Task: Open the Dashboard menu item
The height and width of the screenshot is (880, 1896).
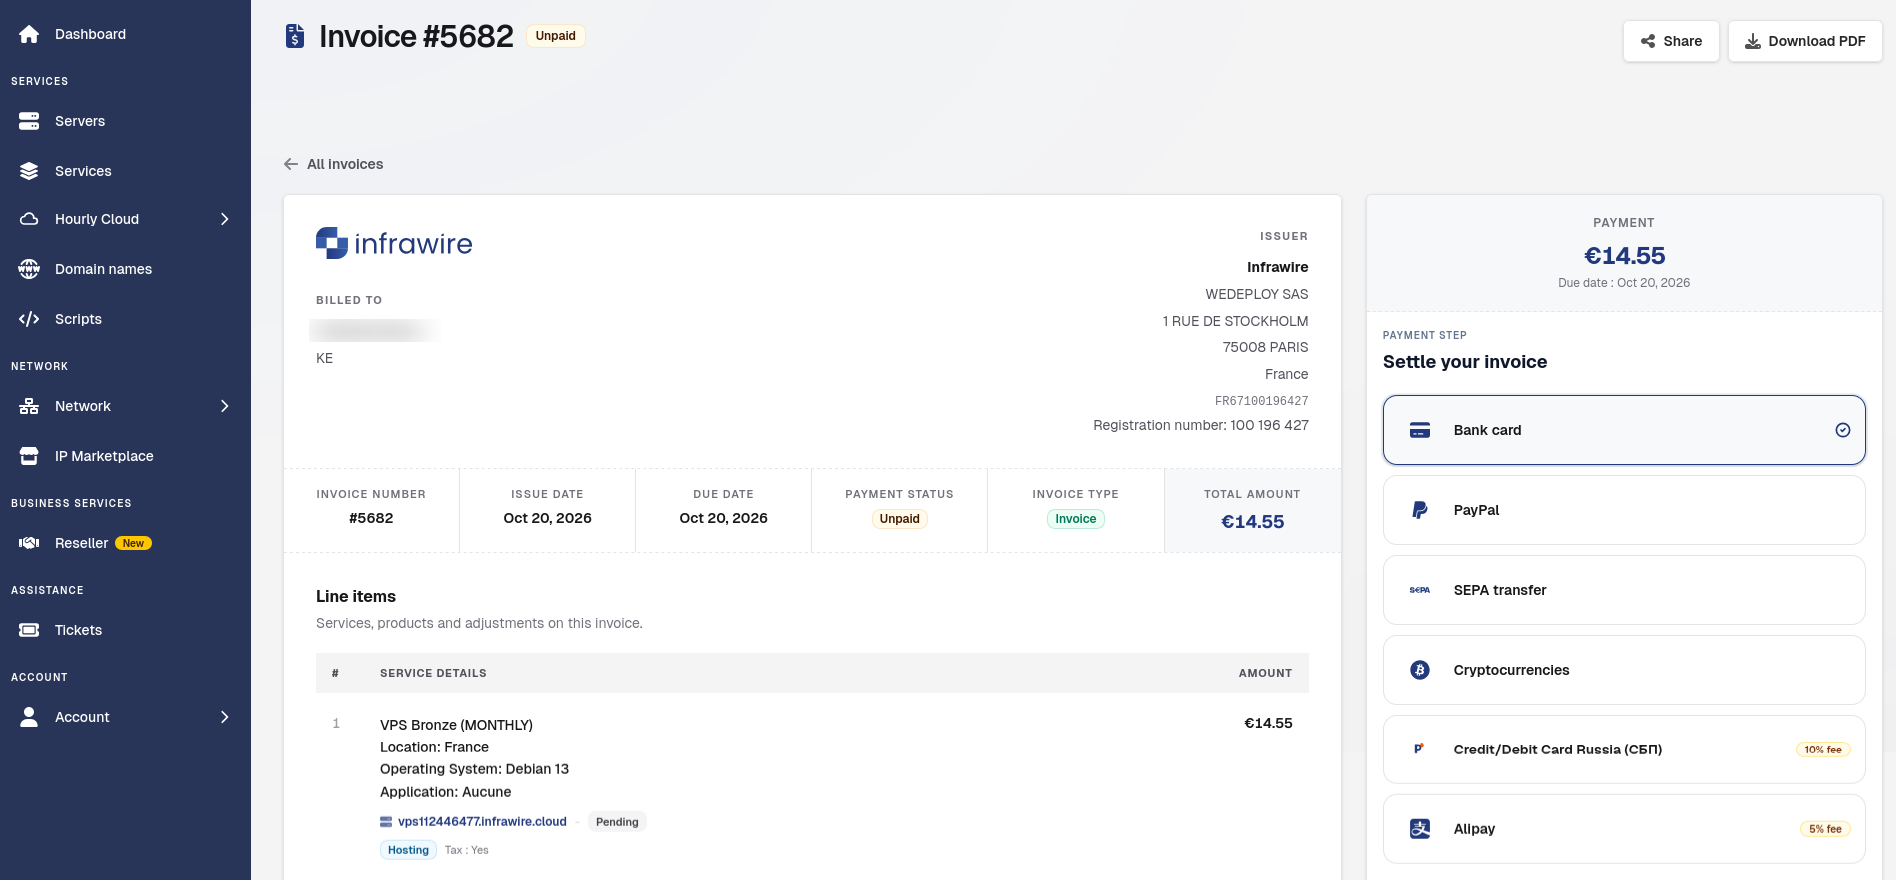Action: (125, 34)
